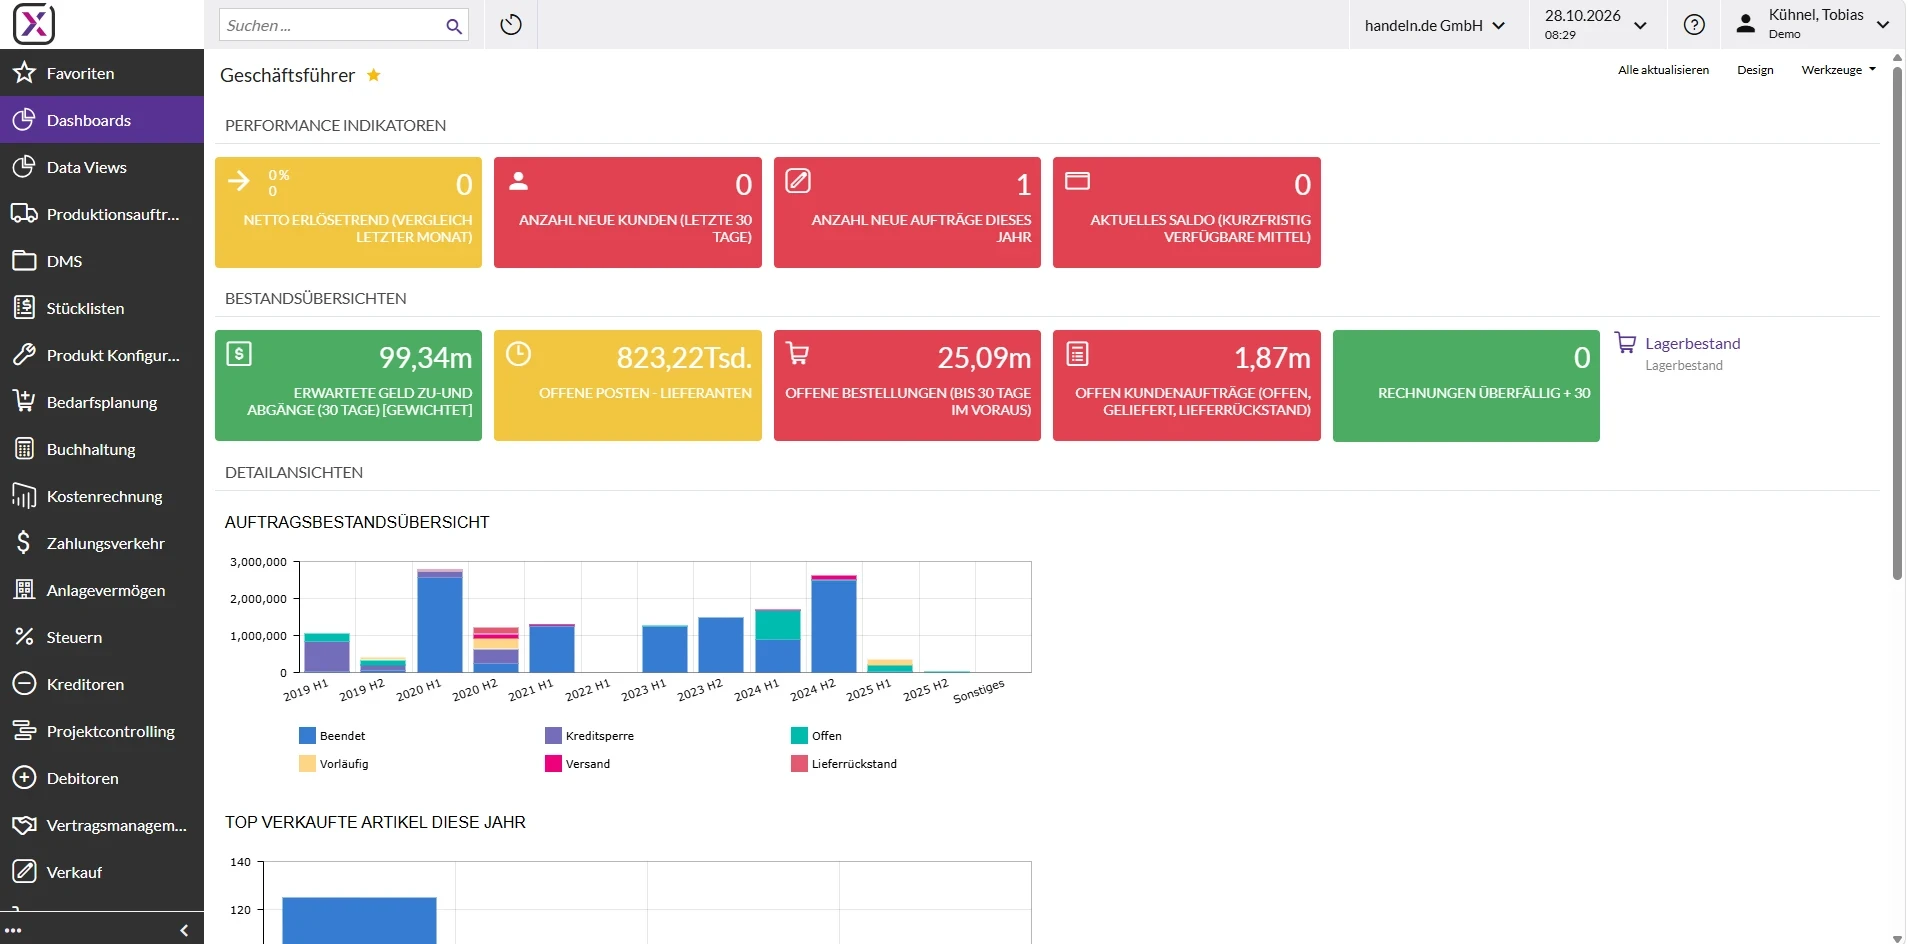The width and height of the screenshot is (1908, 944).
Task: Open the Anzahl neue Kunden tile
Action: (628, 212)
